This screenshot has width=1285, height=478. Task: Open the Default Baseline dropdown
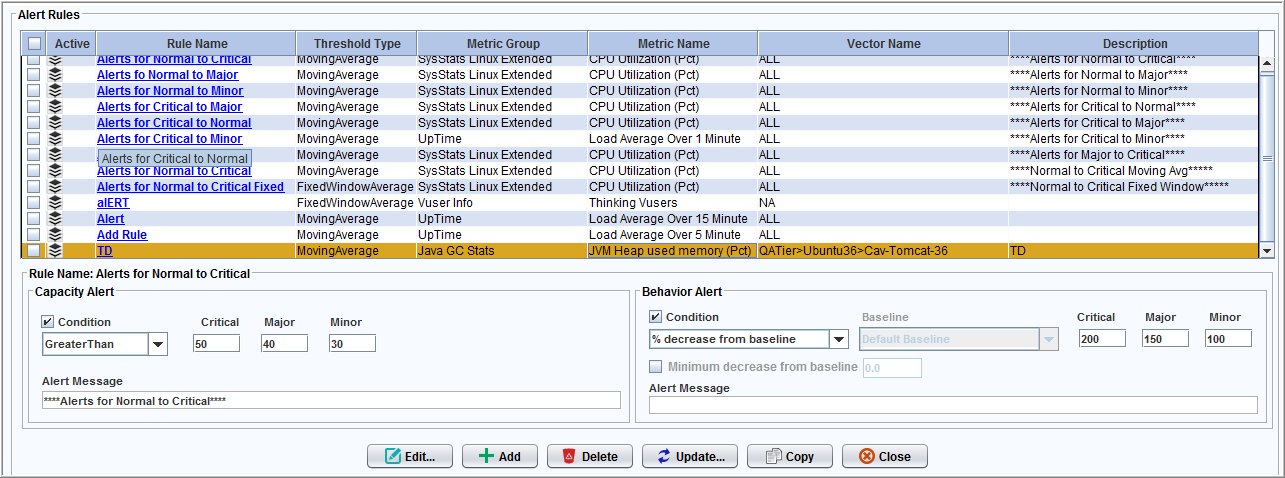pyautogui.click(x=1048, y=340)
